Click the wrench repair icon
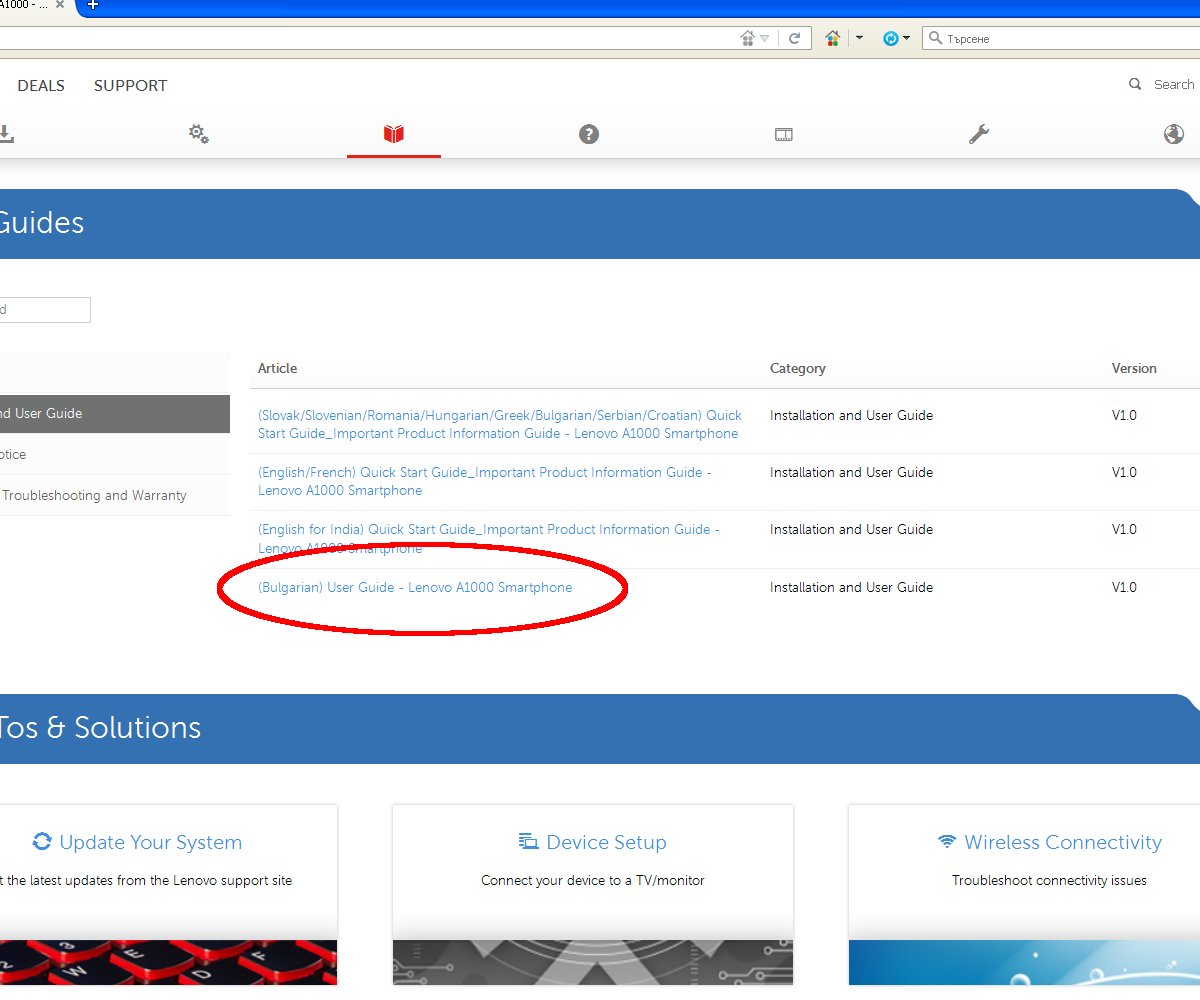This screenshot has height=1000, width=1200. (979, 134)
